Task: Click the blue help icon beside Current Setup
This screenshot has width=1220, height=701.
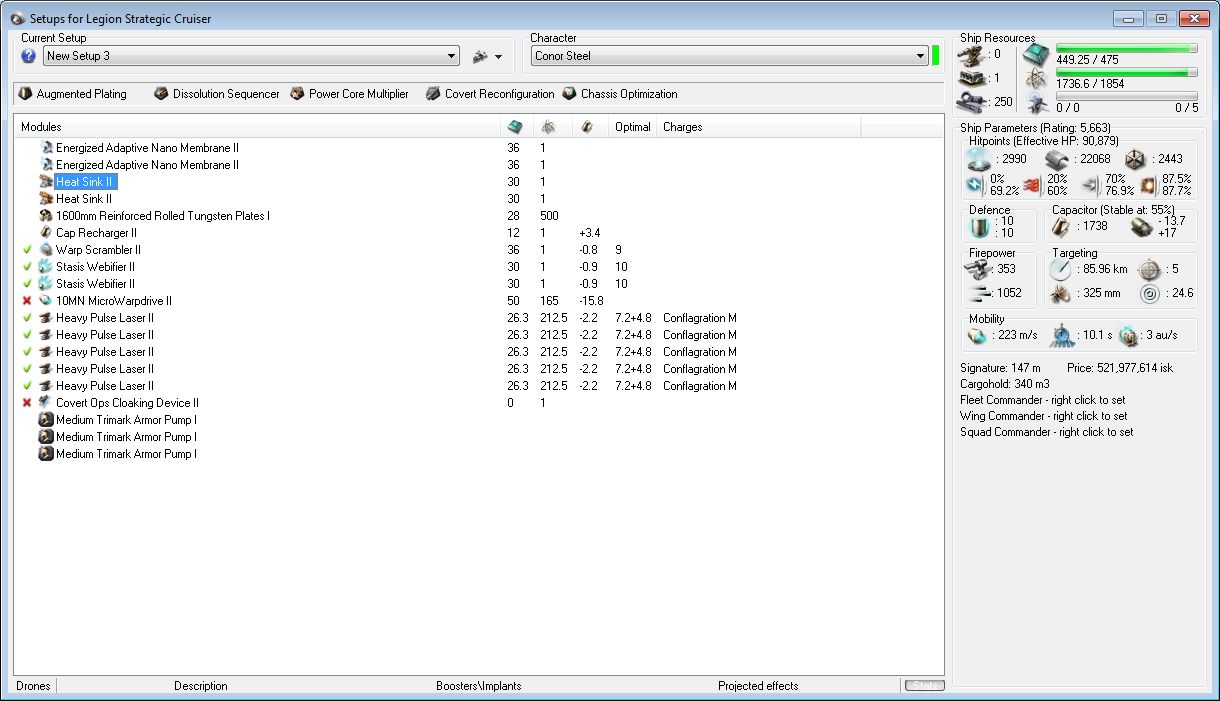Action: [x=29, y=56]
